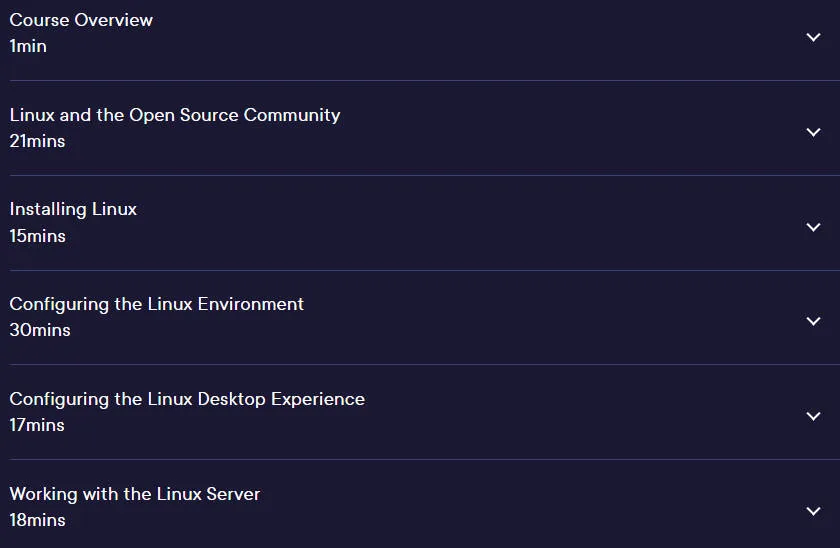Select Configuring the Linux Desktop Experience title

click(187, 399)
